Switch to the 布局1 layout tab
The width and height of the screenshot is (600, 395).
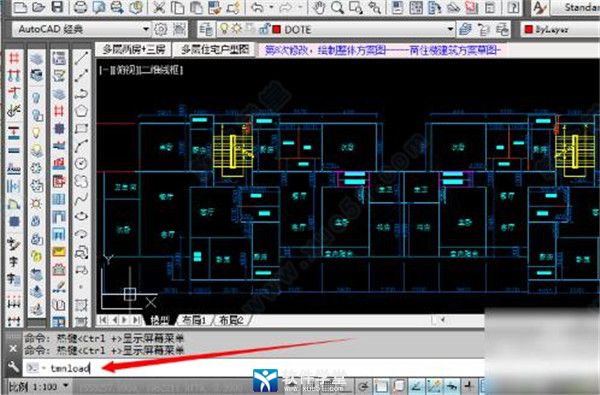[194, 320]
